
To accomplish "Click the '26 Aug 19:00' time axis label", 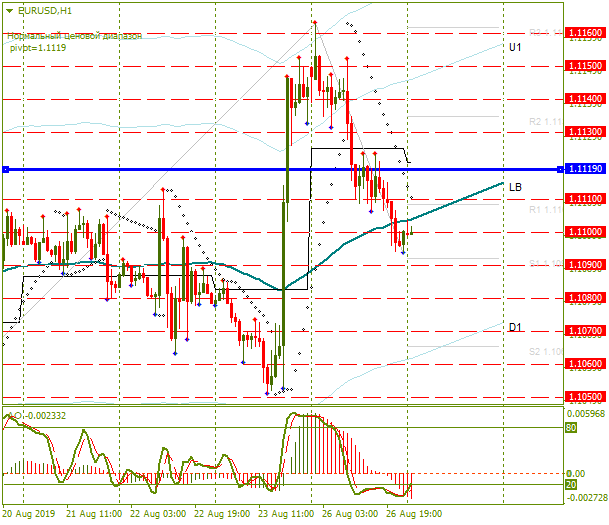I will pyautogui.click(x=414, y=514).
